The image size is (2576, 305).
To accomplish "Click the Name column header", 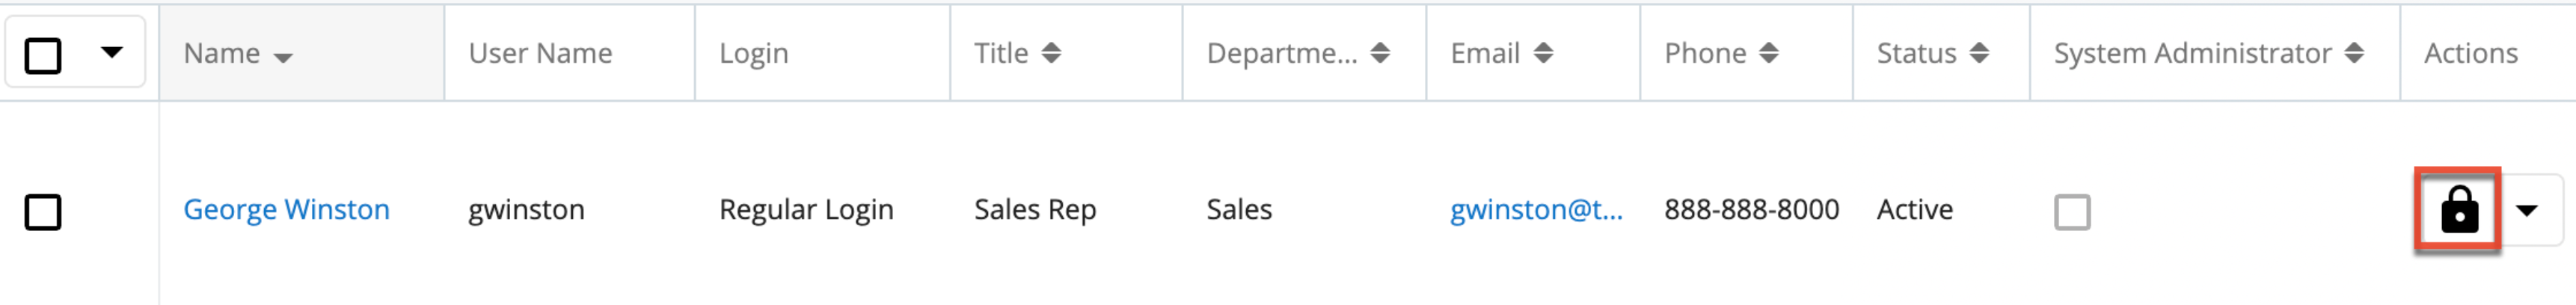I will tap(221, 53).
